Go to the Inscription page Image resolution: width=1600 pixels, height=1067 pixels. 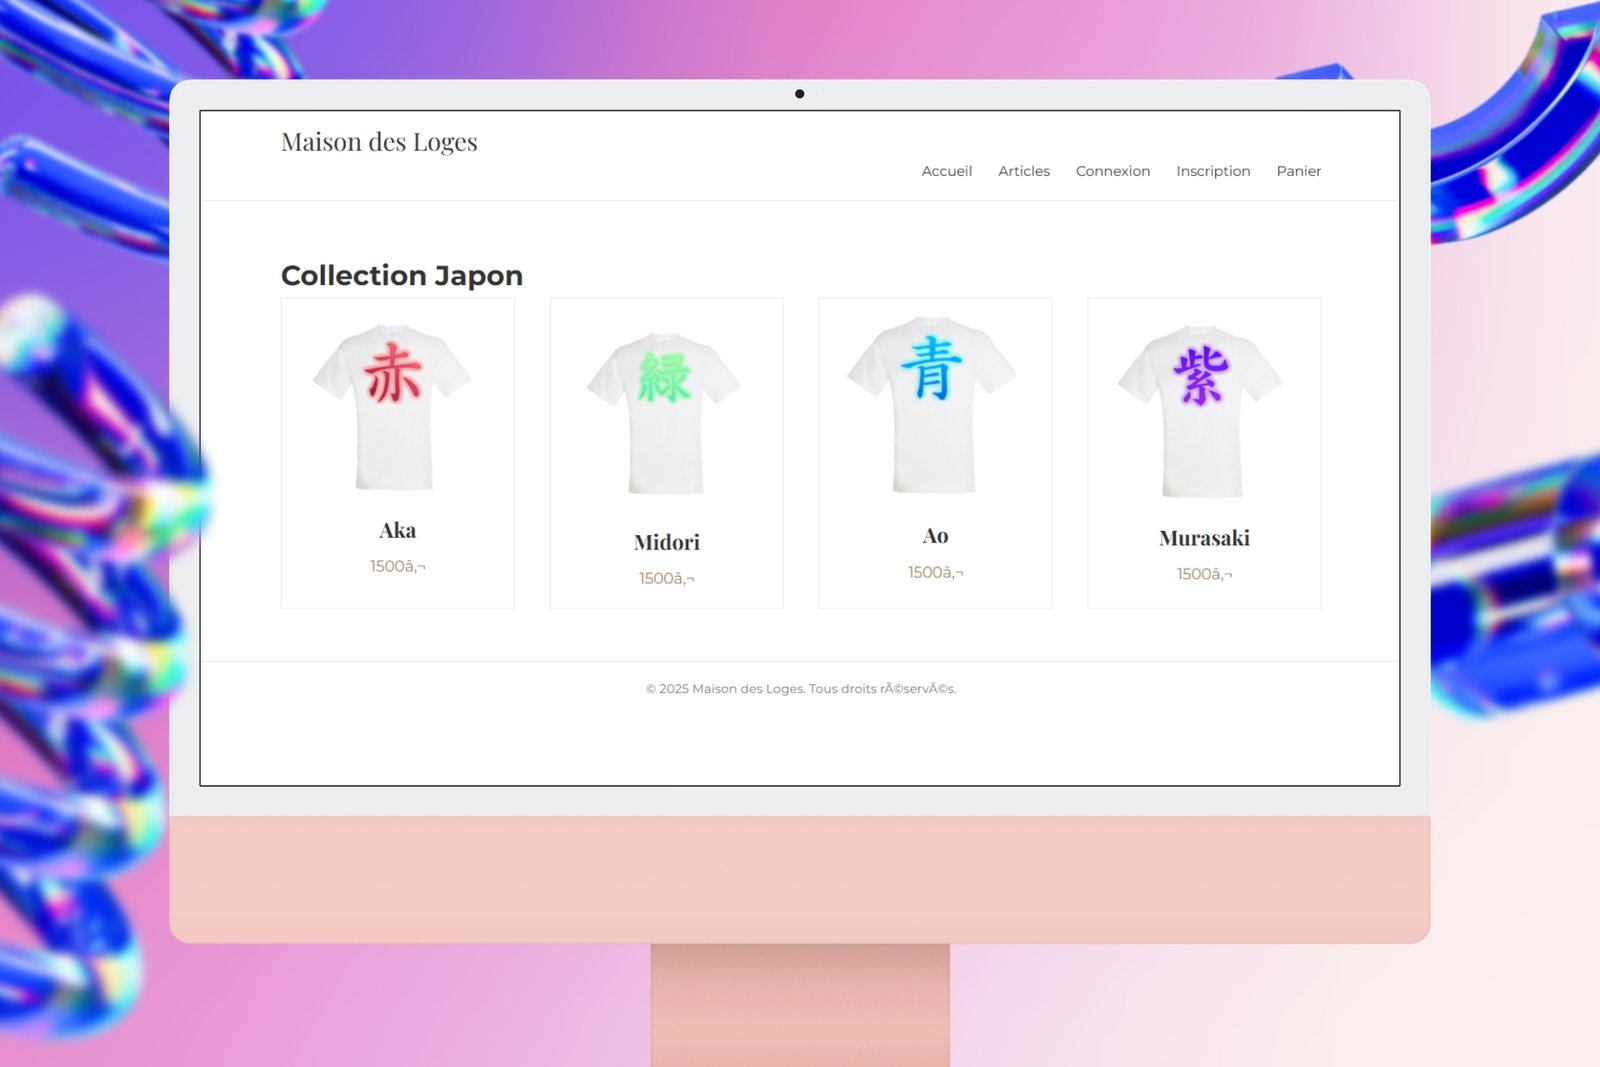point(1213,171)
